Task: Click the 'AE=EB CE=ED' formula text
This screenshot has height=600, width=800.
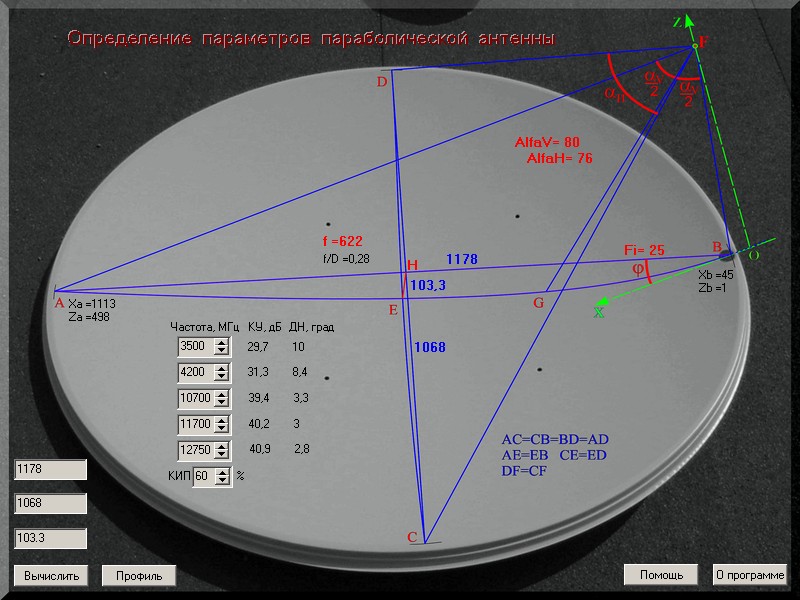Action: tap(554, 455)
